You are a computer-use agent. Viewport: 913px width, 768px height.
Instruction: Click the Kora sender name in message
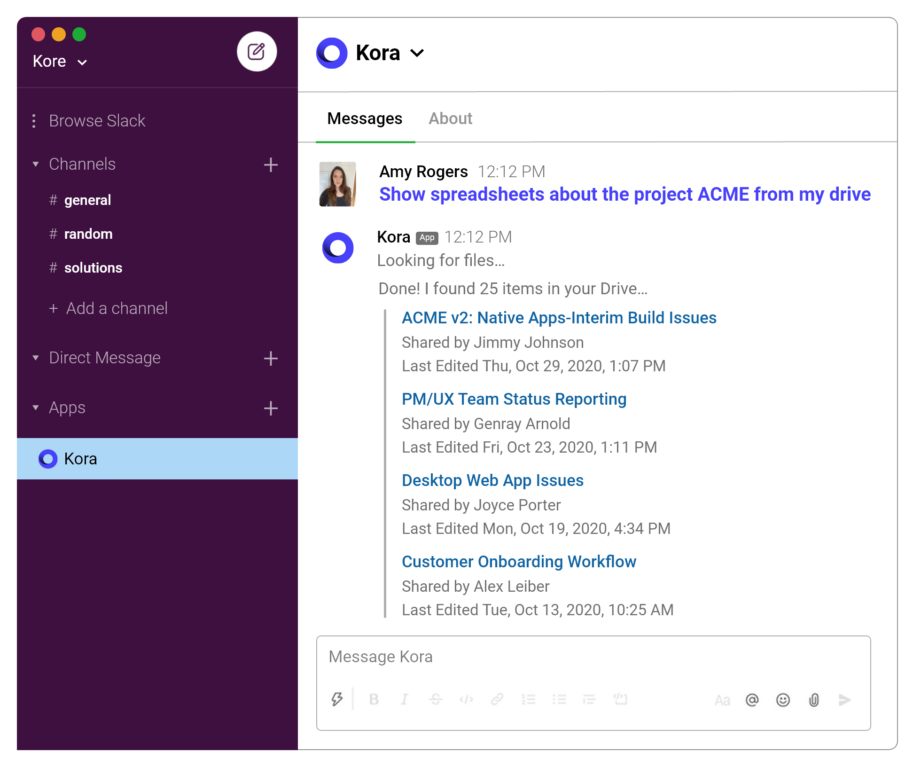coord(394,237)
